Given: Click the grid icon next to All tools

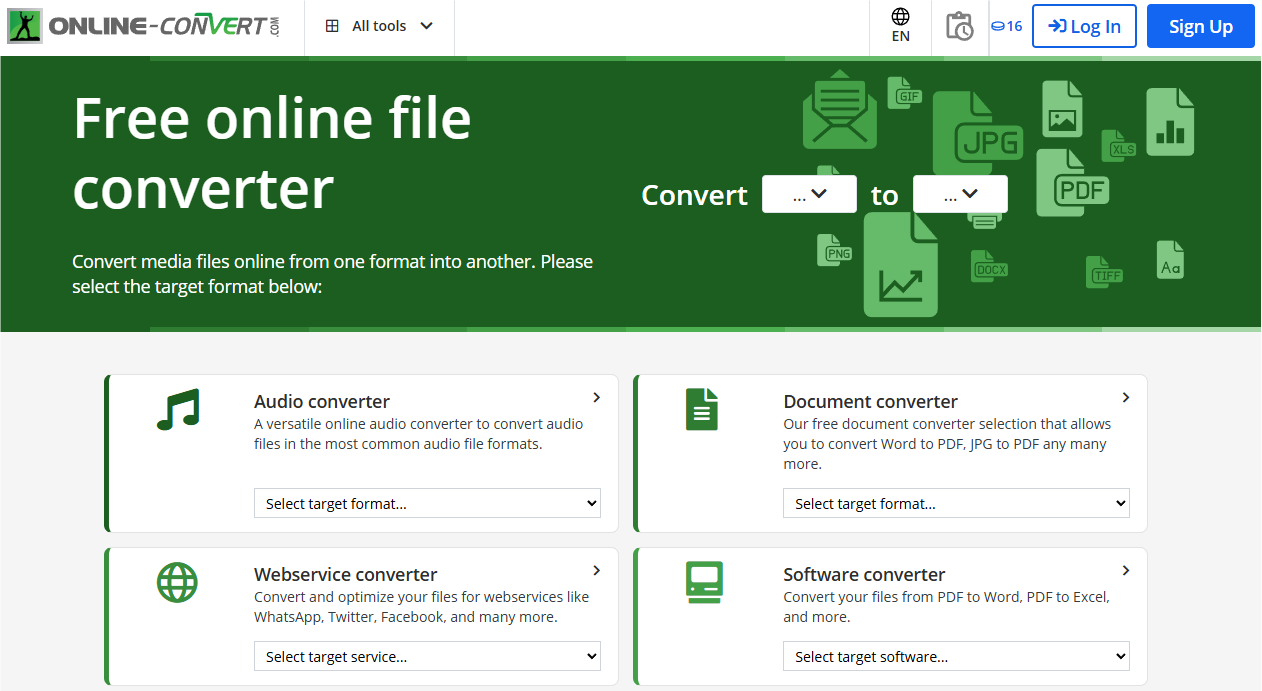Looking at the screenshot, I should pos(332,25).
